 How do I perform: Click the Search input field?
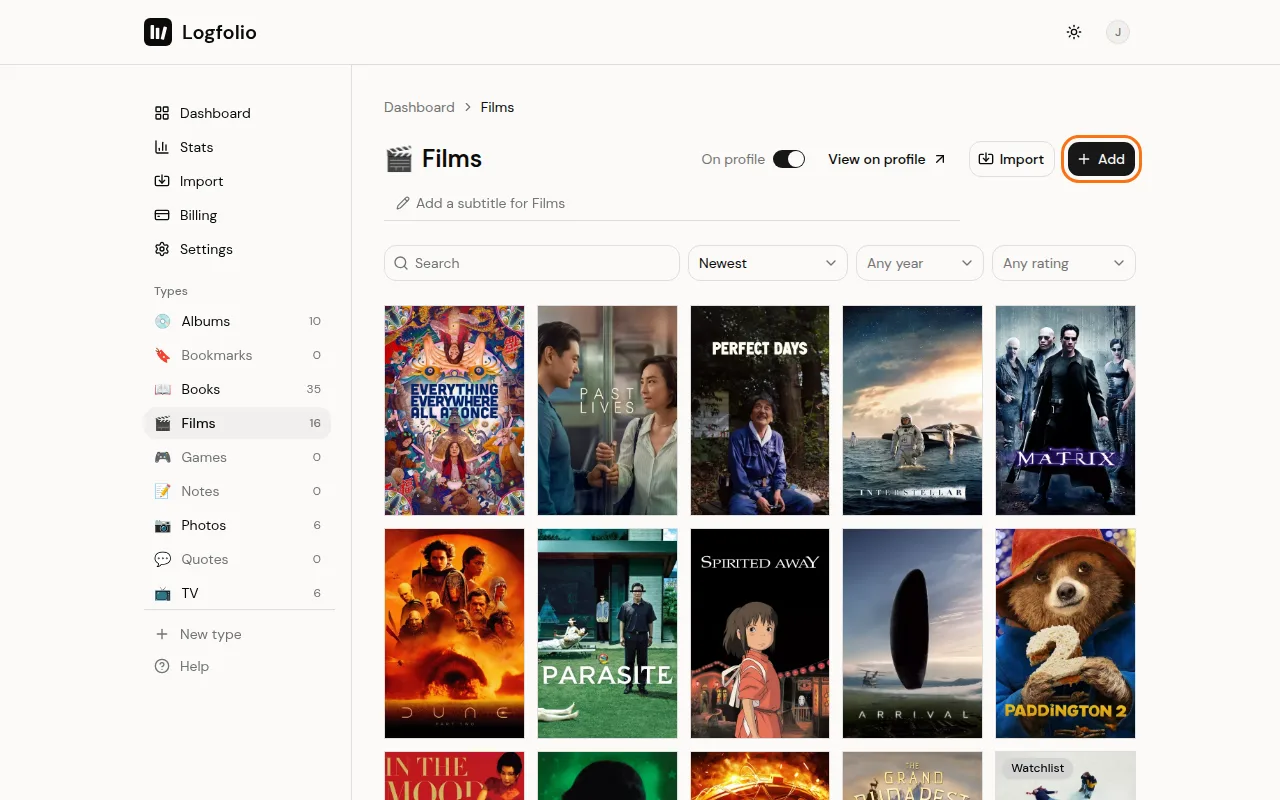(532, 263)
